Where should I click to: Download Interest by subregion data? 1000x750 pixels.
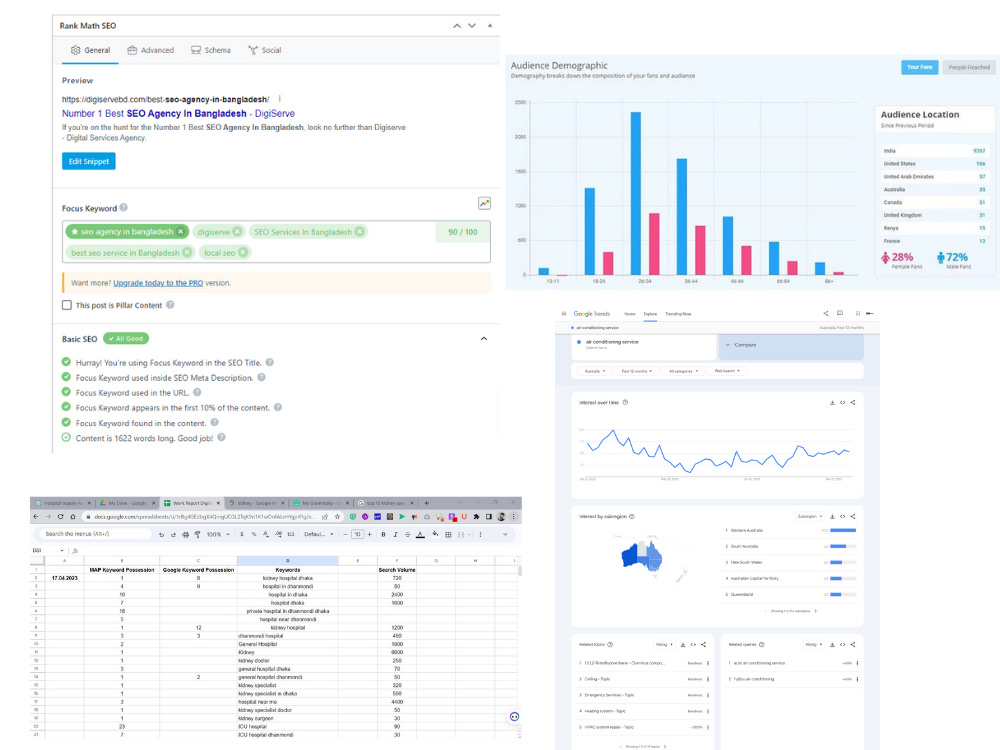point(832,517)
